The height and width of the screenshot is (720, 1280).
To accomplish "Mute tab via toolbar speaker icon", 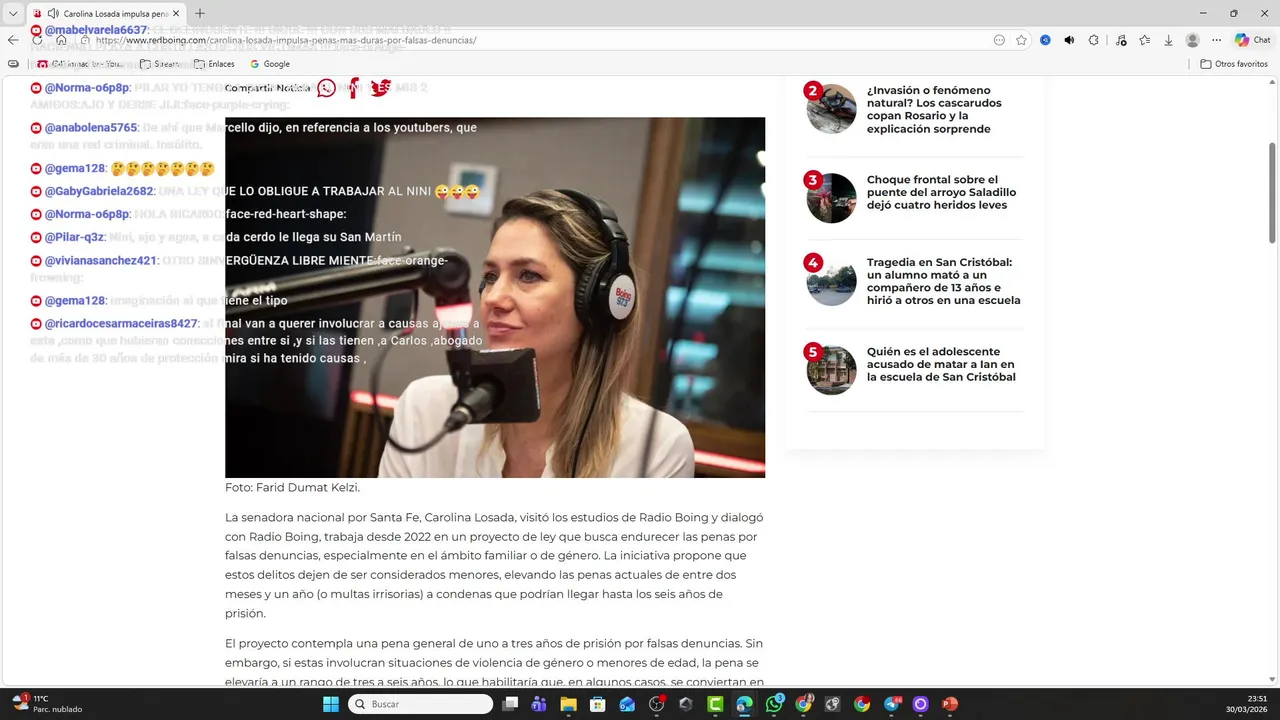I will (x=1069, y=40).
